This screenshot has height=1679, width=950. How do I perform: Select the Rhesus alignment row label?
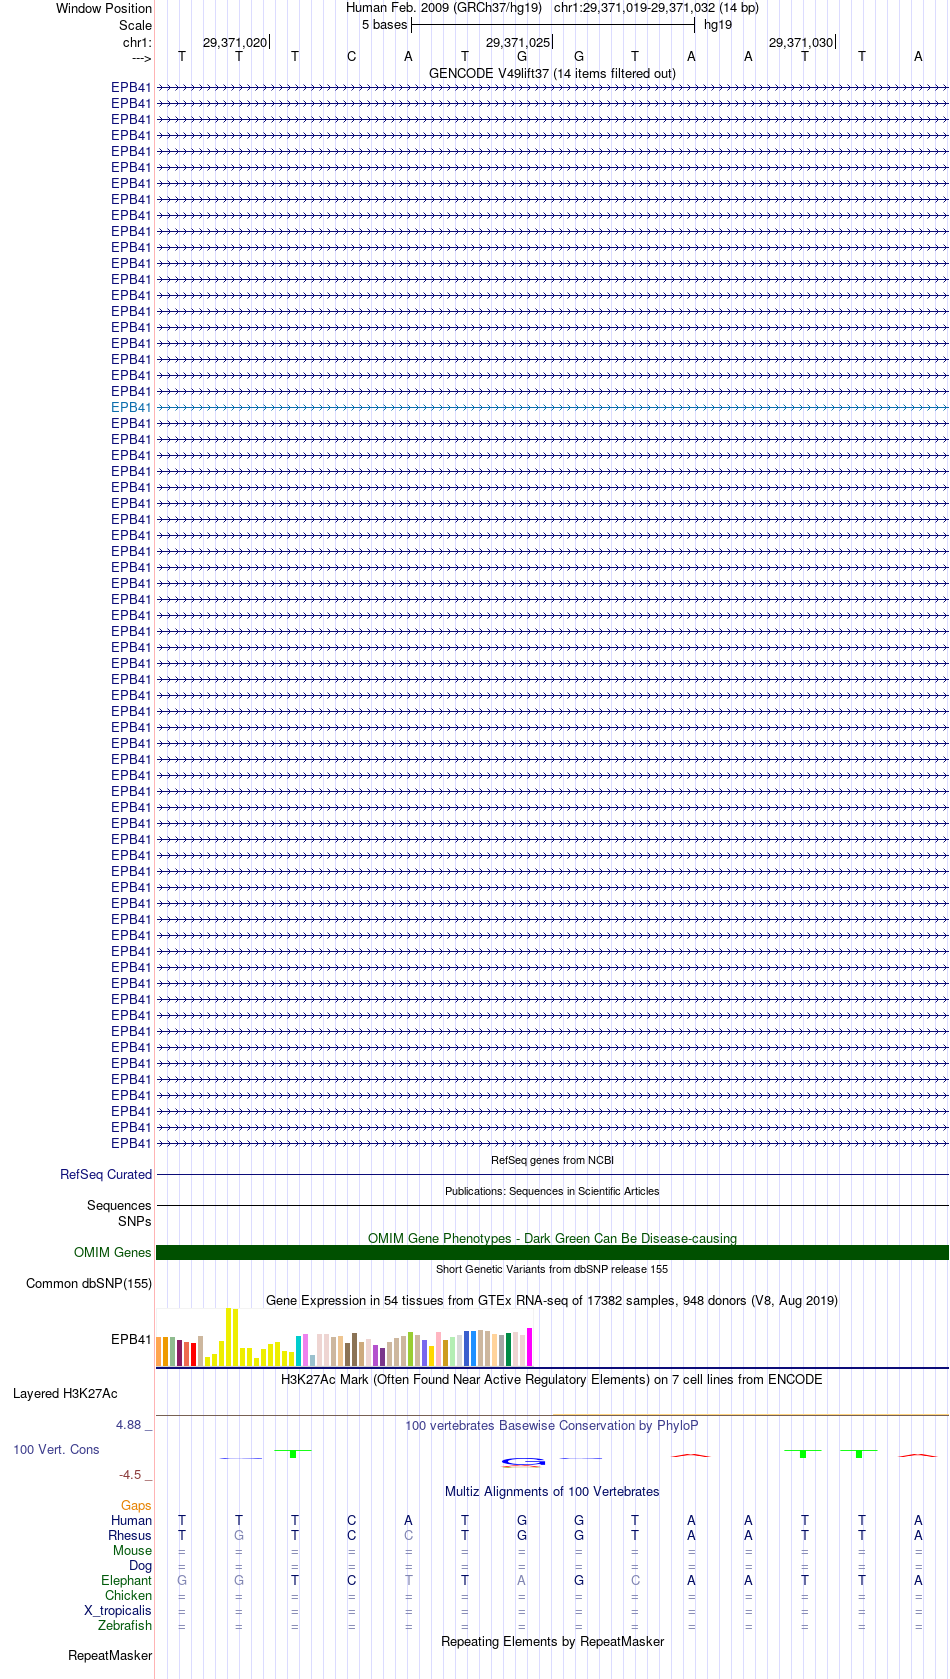(x=130, y=1535)
